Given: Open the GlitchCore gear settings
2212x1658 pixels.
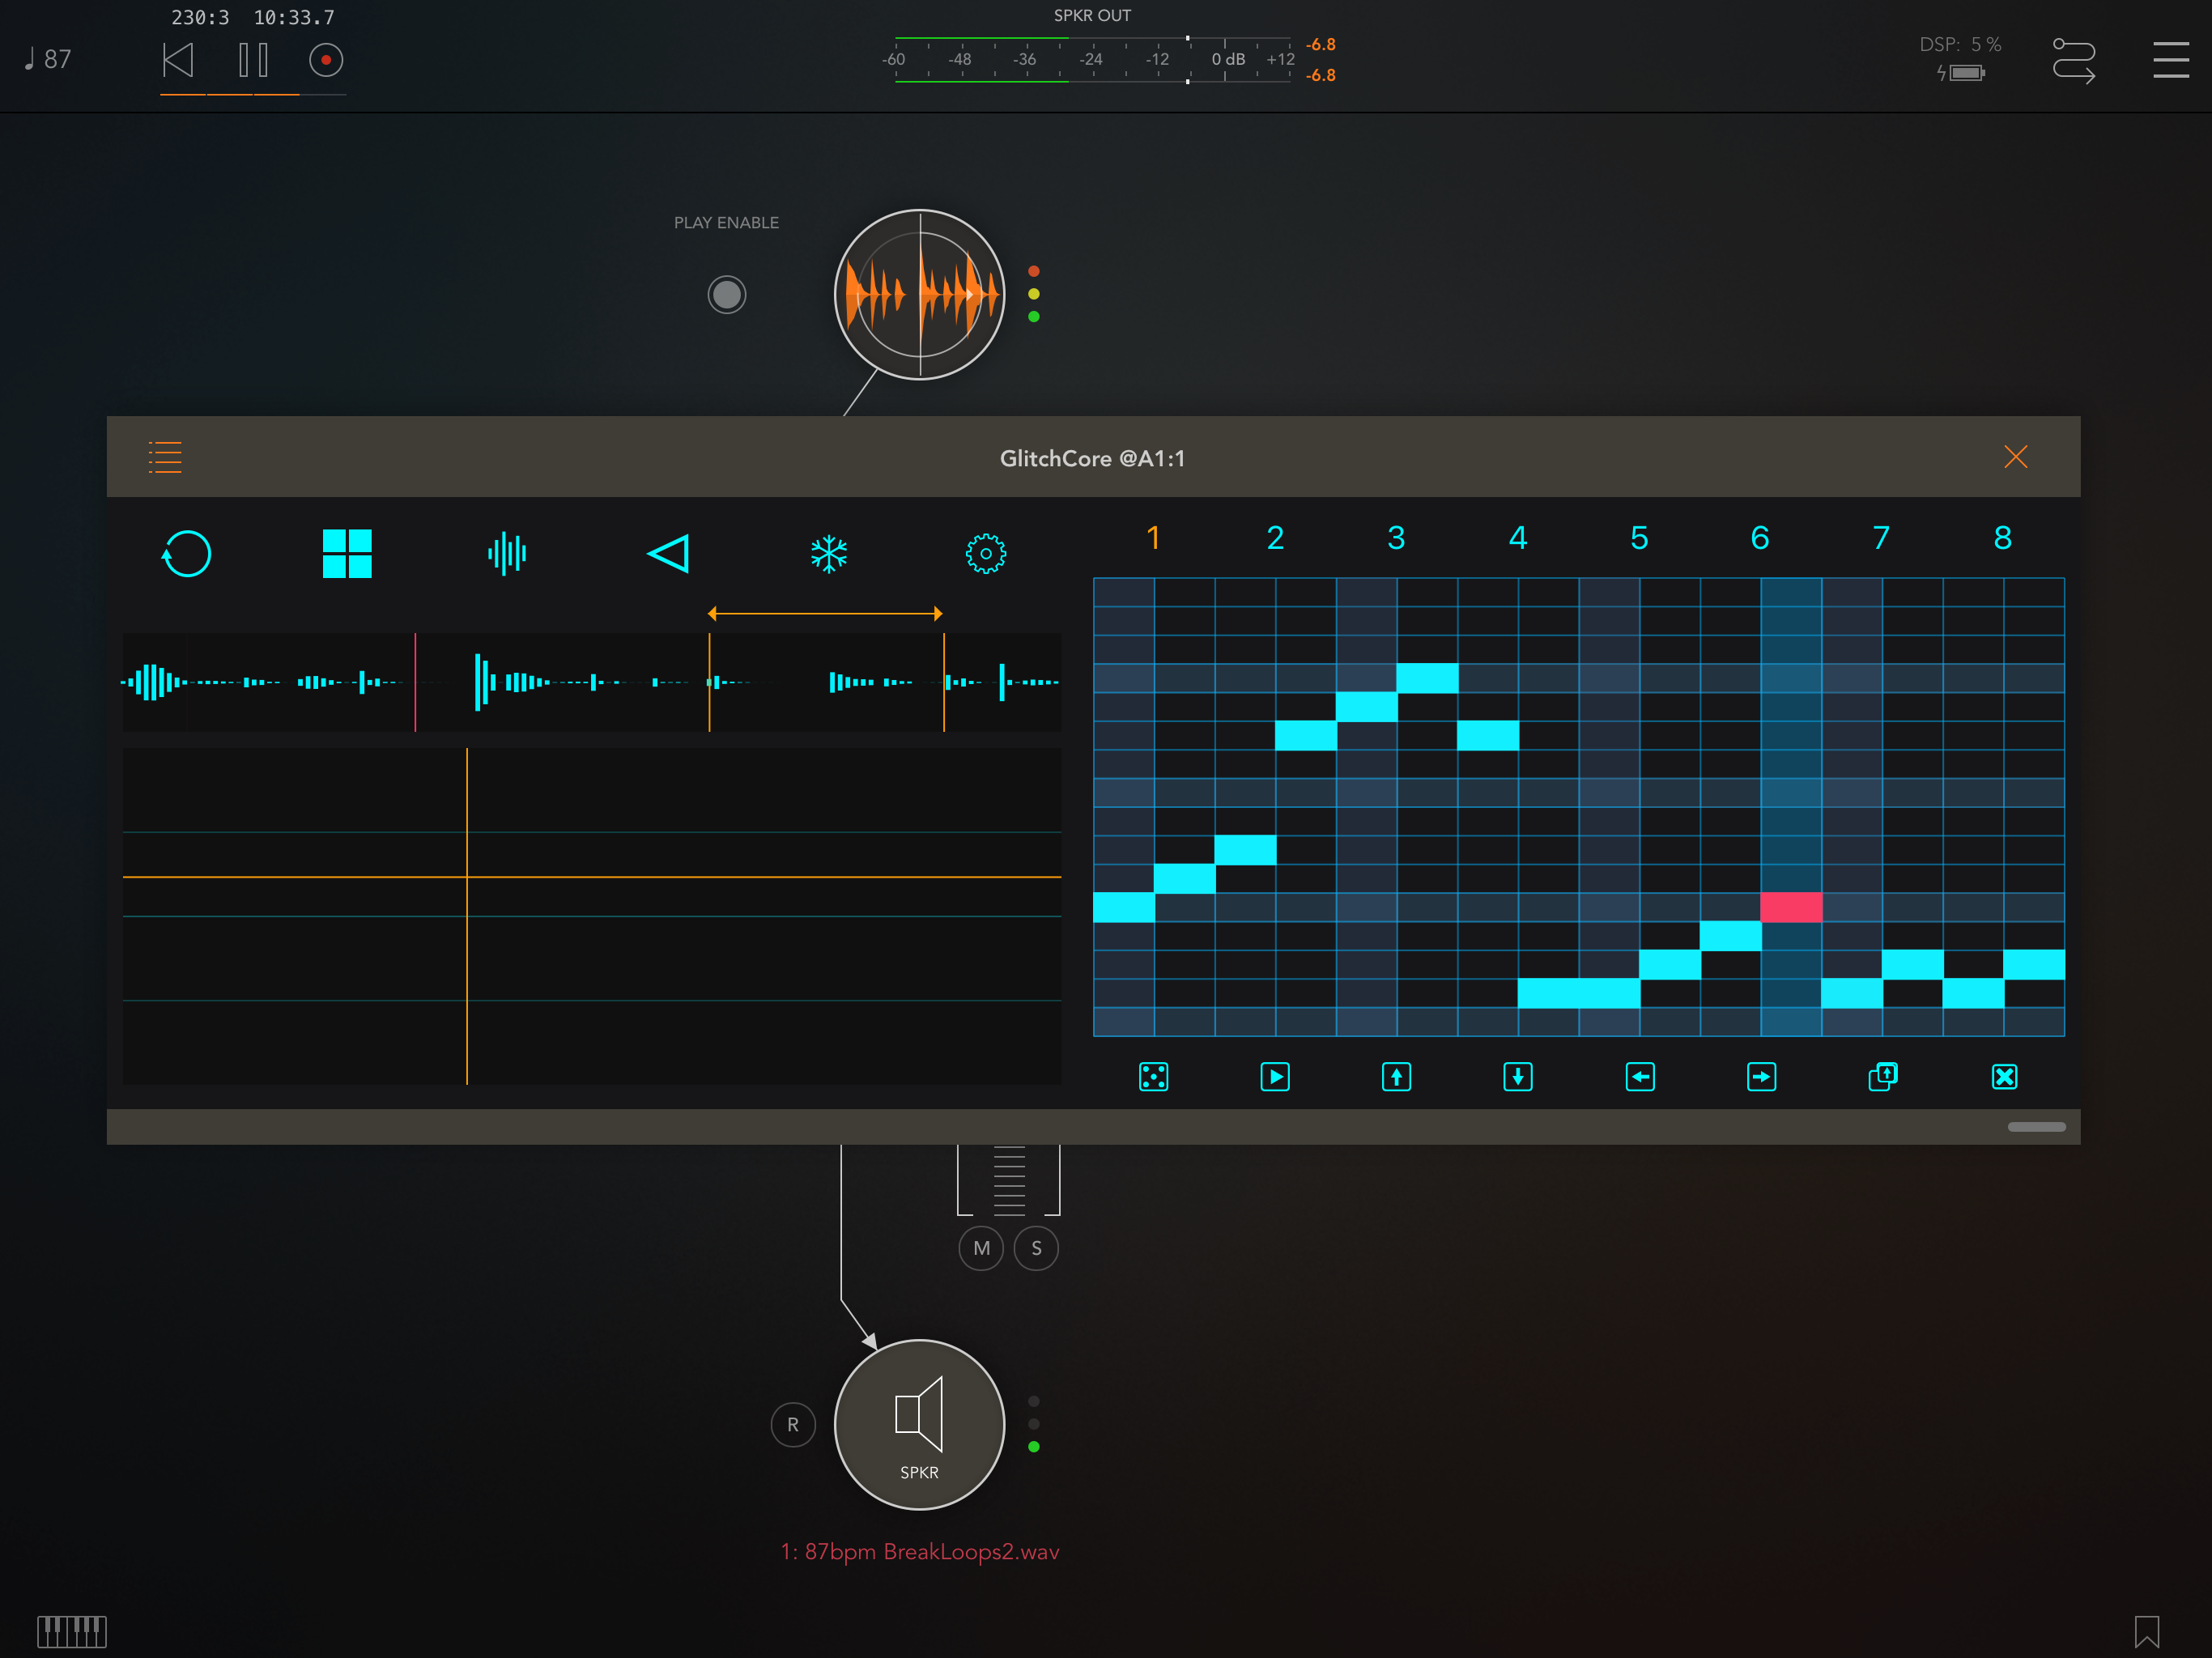Looking at the screenshot, I should 986,554.
